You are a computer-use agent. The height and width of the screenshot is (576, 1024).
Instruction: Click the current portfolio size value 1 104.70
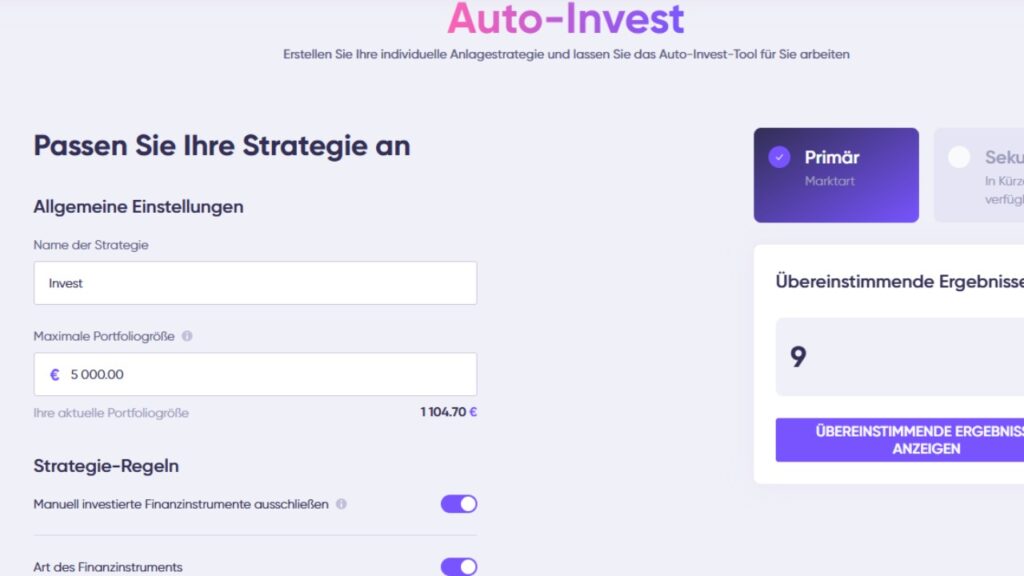(443, 412)
